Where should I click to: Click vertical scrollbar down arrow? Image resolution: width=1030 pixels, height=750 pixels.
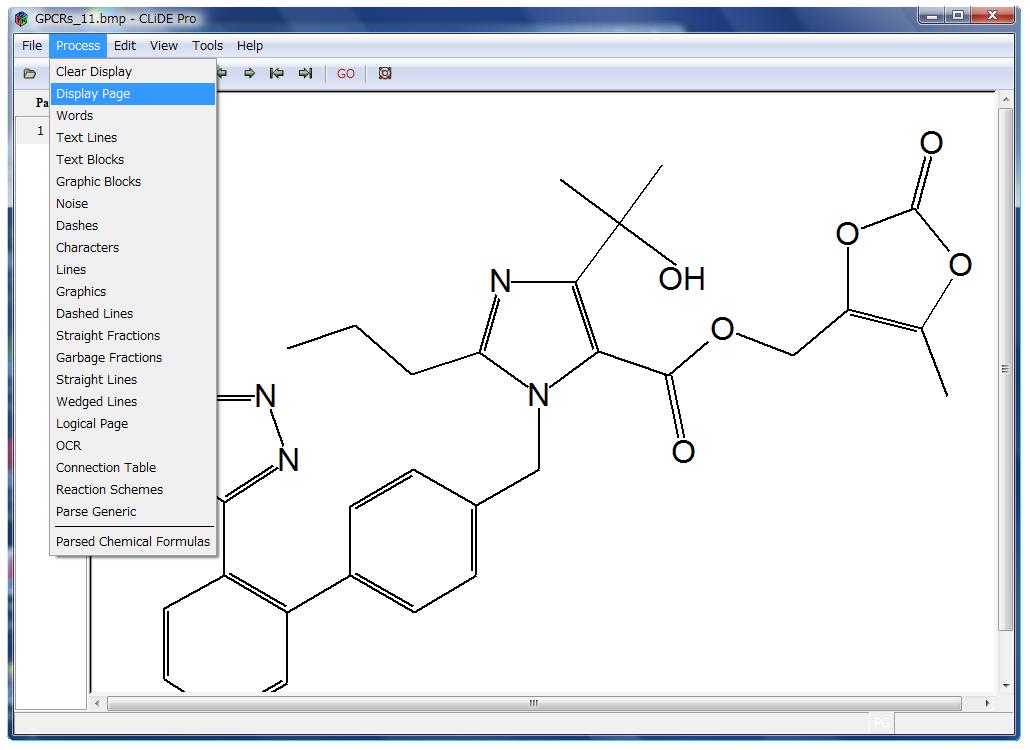1006,686
